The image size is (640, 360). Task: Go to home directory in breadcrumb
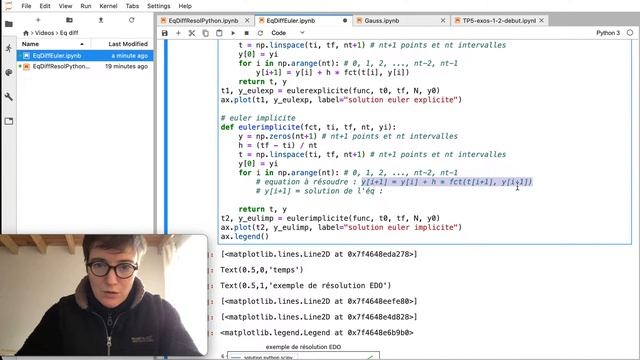point(26,33)
